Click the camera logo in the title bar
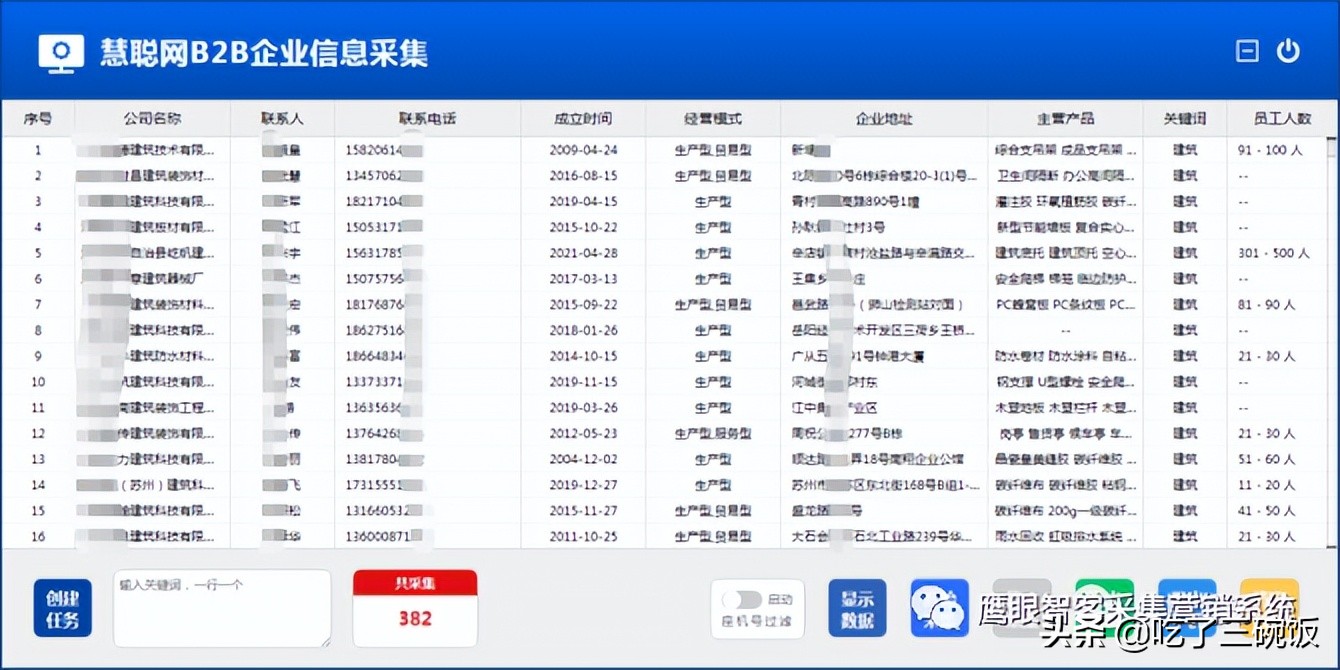 click(x=60, y=51)
